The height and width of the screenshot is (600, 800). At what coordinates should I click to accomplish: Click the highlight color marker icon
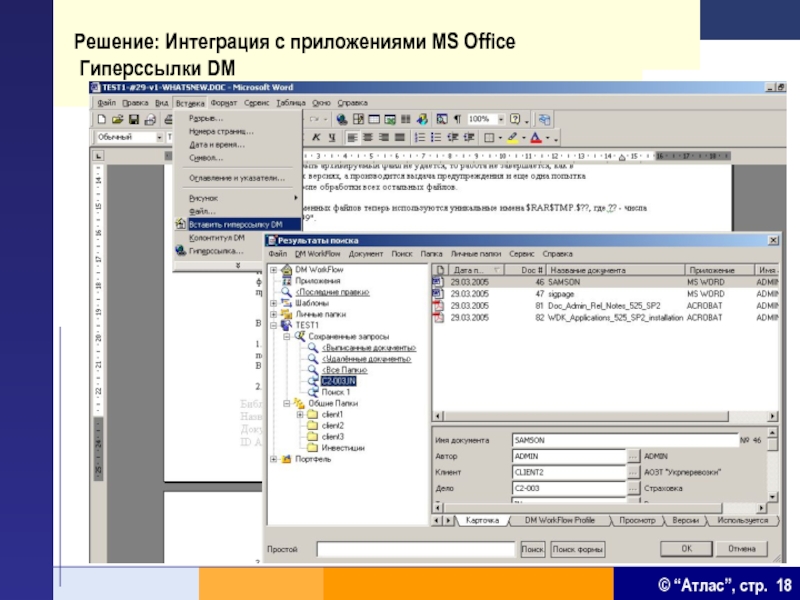tap(512, 137)
